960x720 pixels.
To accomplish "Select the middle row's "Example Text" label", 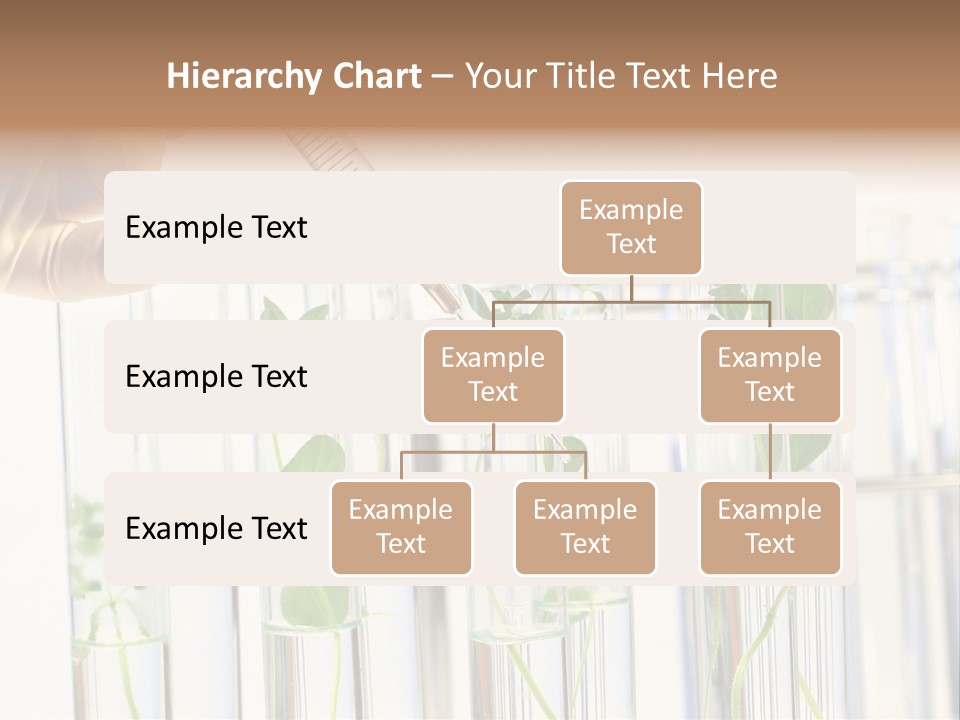I will [216, 376].
